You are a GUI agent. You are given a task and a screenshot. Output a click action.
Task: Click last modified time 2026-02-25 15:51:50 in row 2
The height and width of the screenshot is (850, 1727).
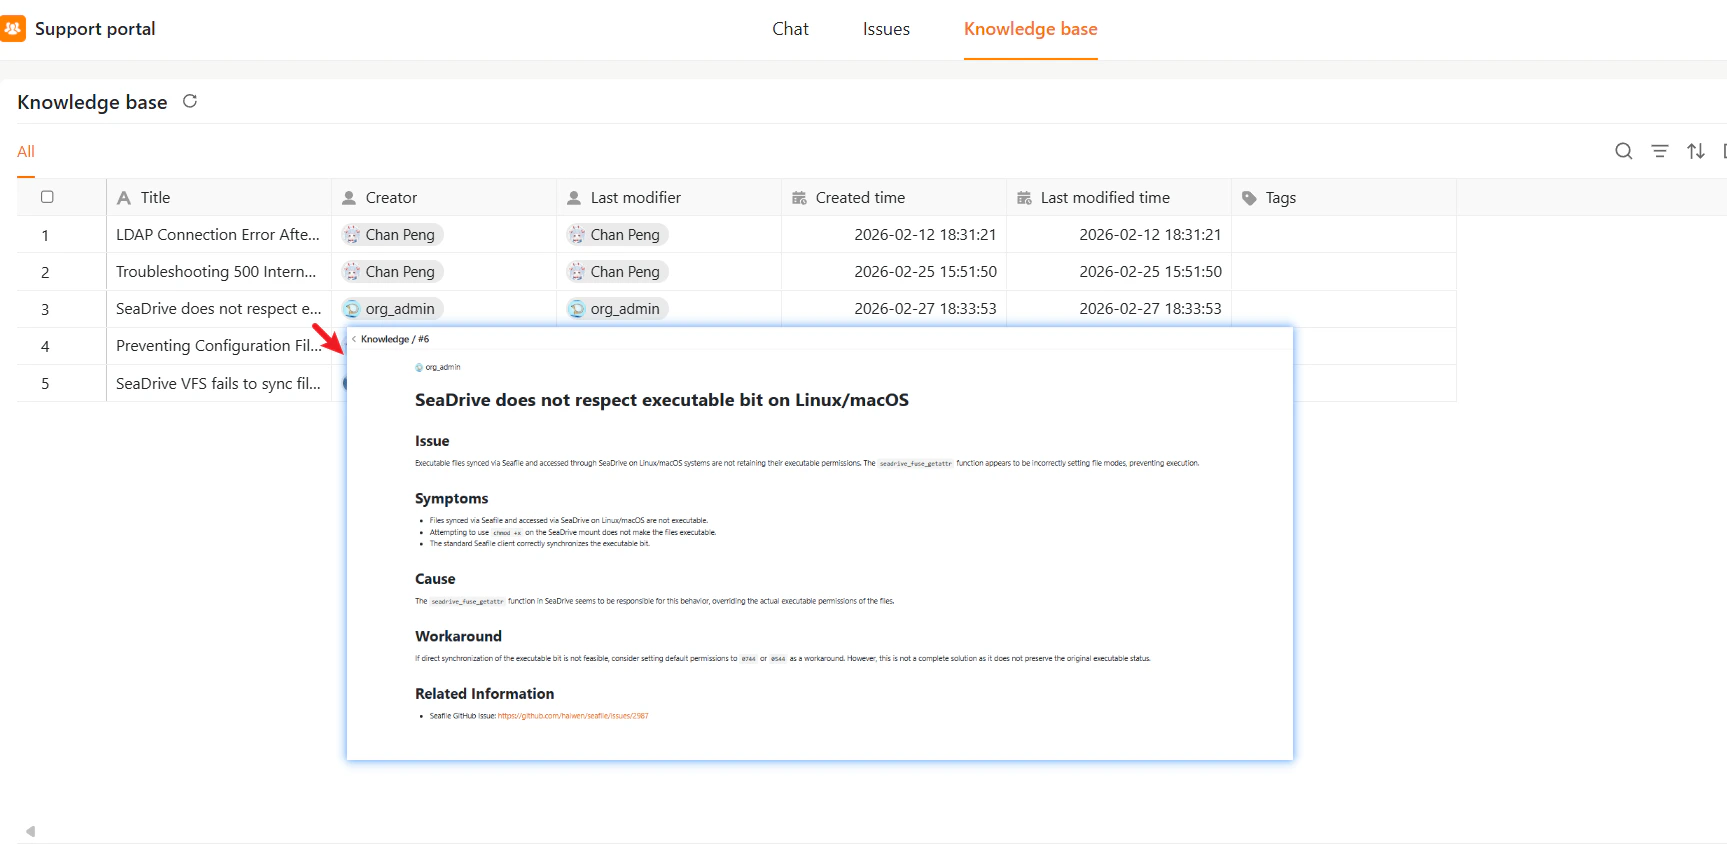pos(1150,272)
